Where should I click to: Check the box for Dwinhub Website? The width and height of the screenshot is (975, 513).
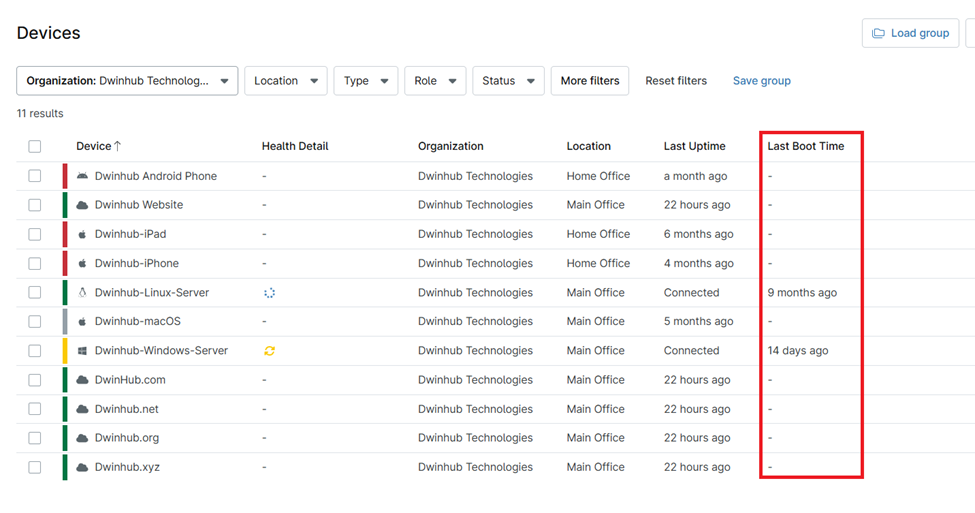pos(35,205)
